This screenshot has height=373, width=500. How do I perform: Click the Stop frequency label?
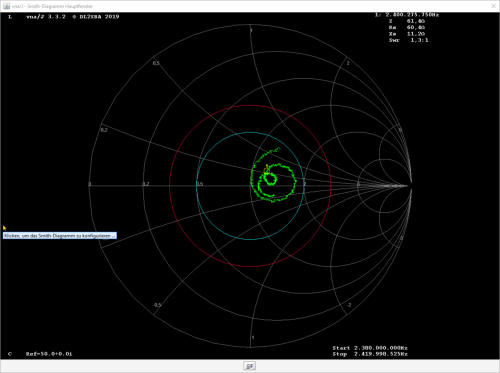click(x=370, y=354)
